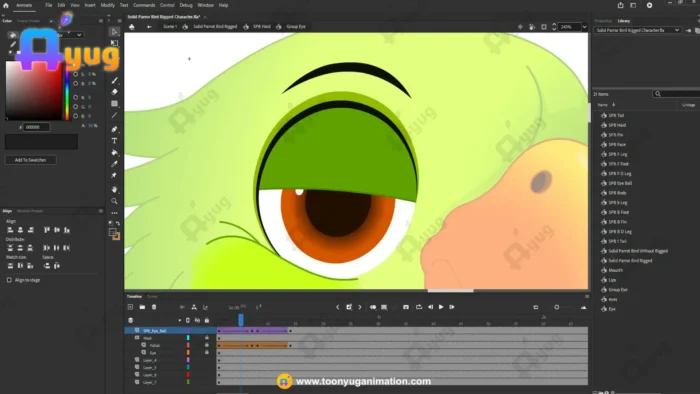Select the Text tool in toolbar
Image resolution: width=700 pixels, height=394 pixels.
[x=114, y=141]
